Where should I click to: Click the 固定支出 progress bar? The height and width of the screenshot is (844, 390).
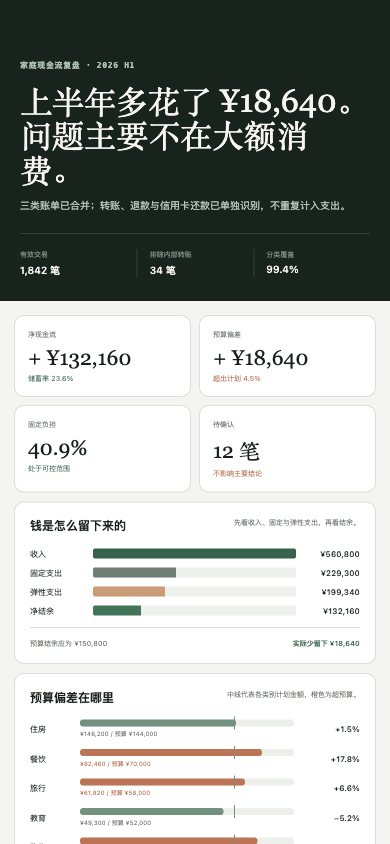click(x=194, y=573)
